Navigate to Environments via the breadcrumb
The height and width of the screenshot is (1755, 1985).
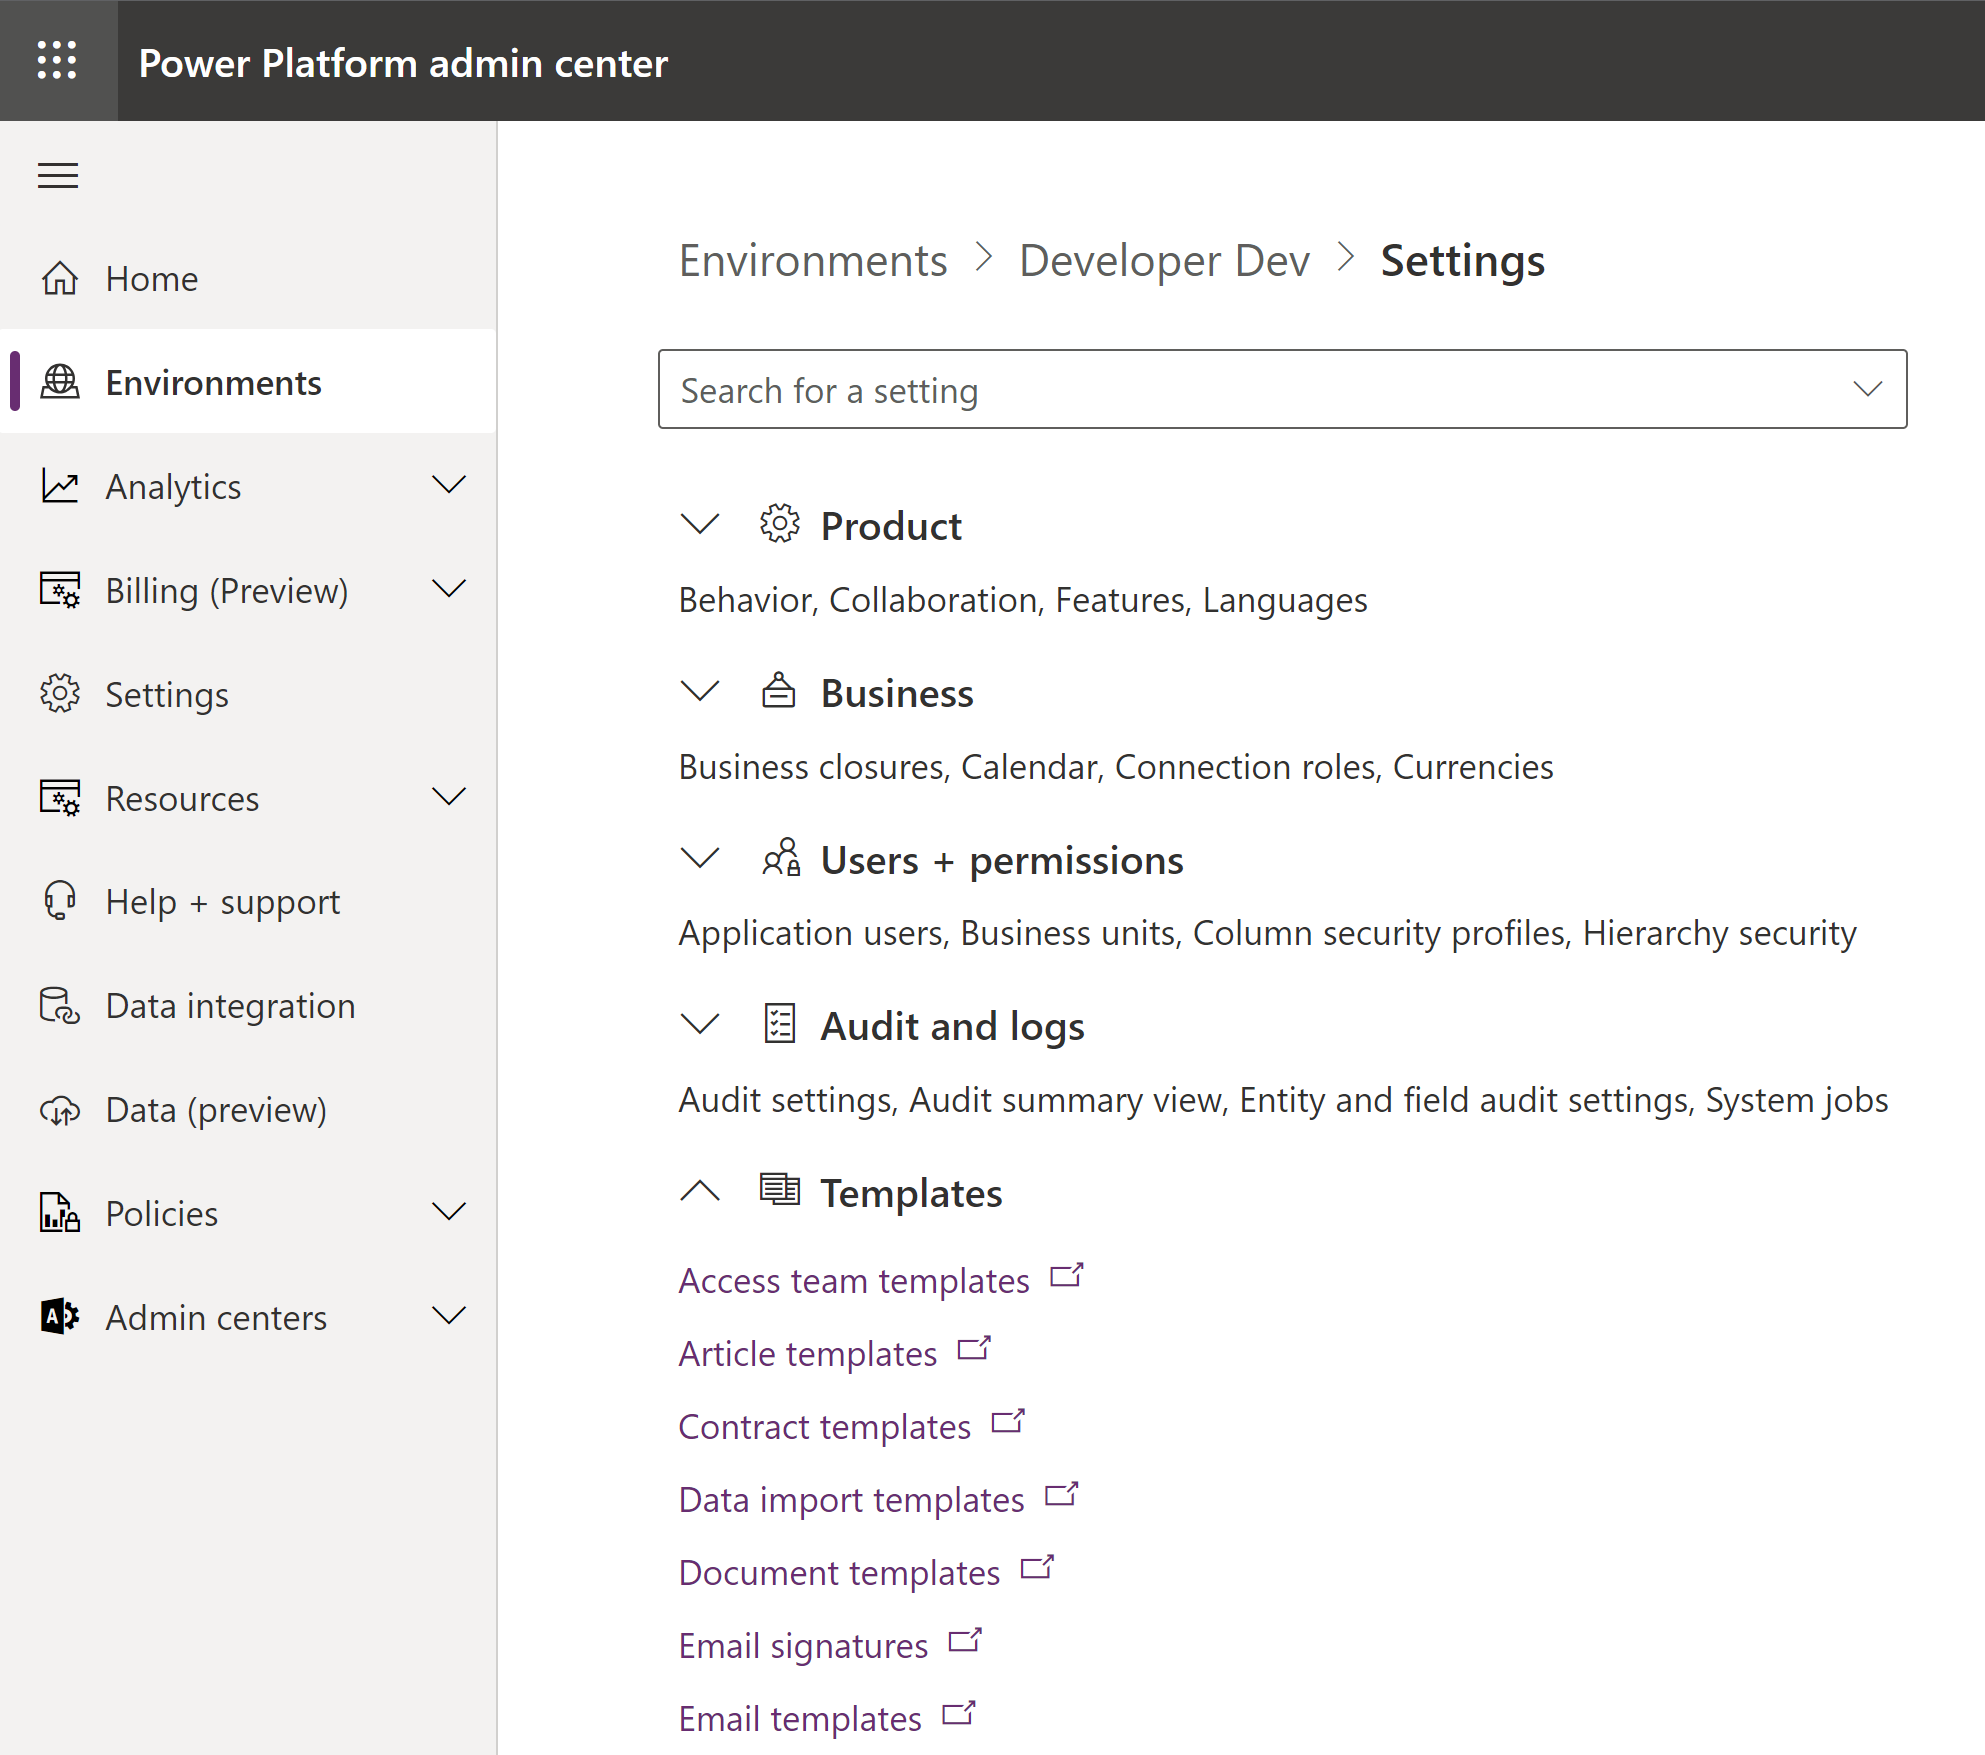(813, 260)
